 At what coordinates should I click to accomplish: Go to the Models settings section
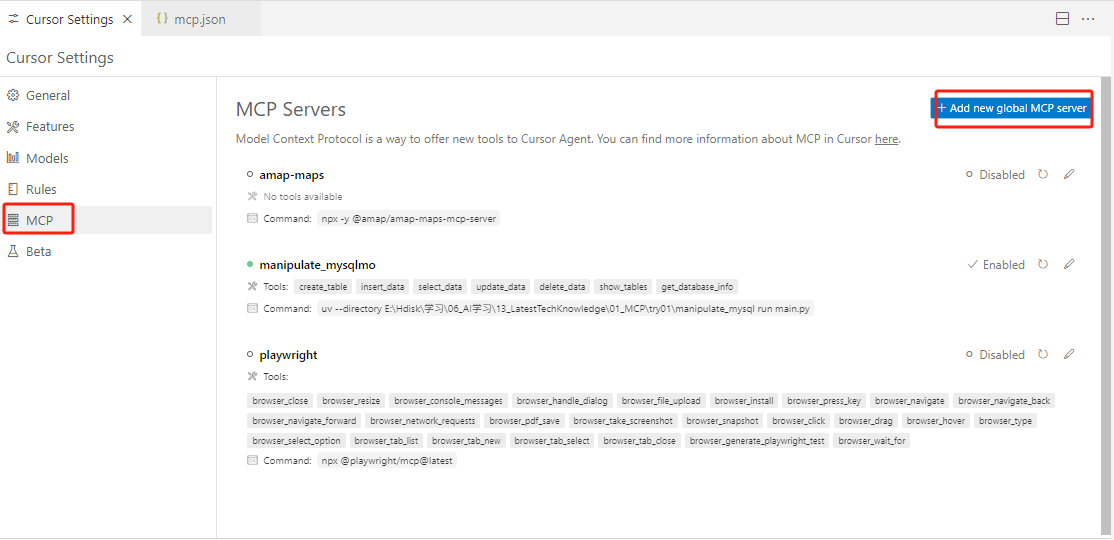pyautogui.click(x=47, y=158)
